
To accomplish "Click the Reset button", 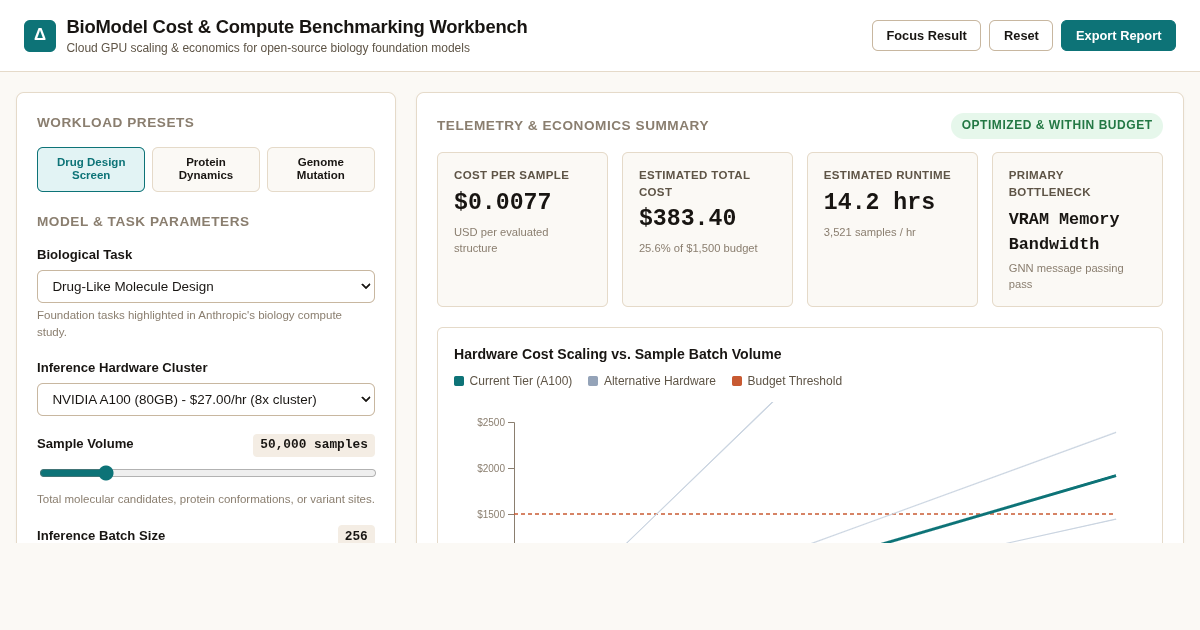I will click(1021, 35).
